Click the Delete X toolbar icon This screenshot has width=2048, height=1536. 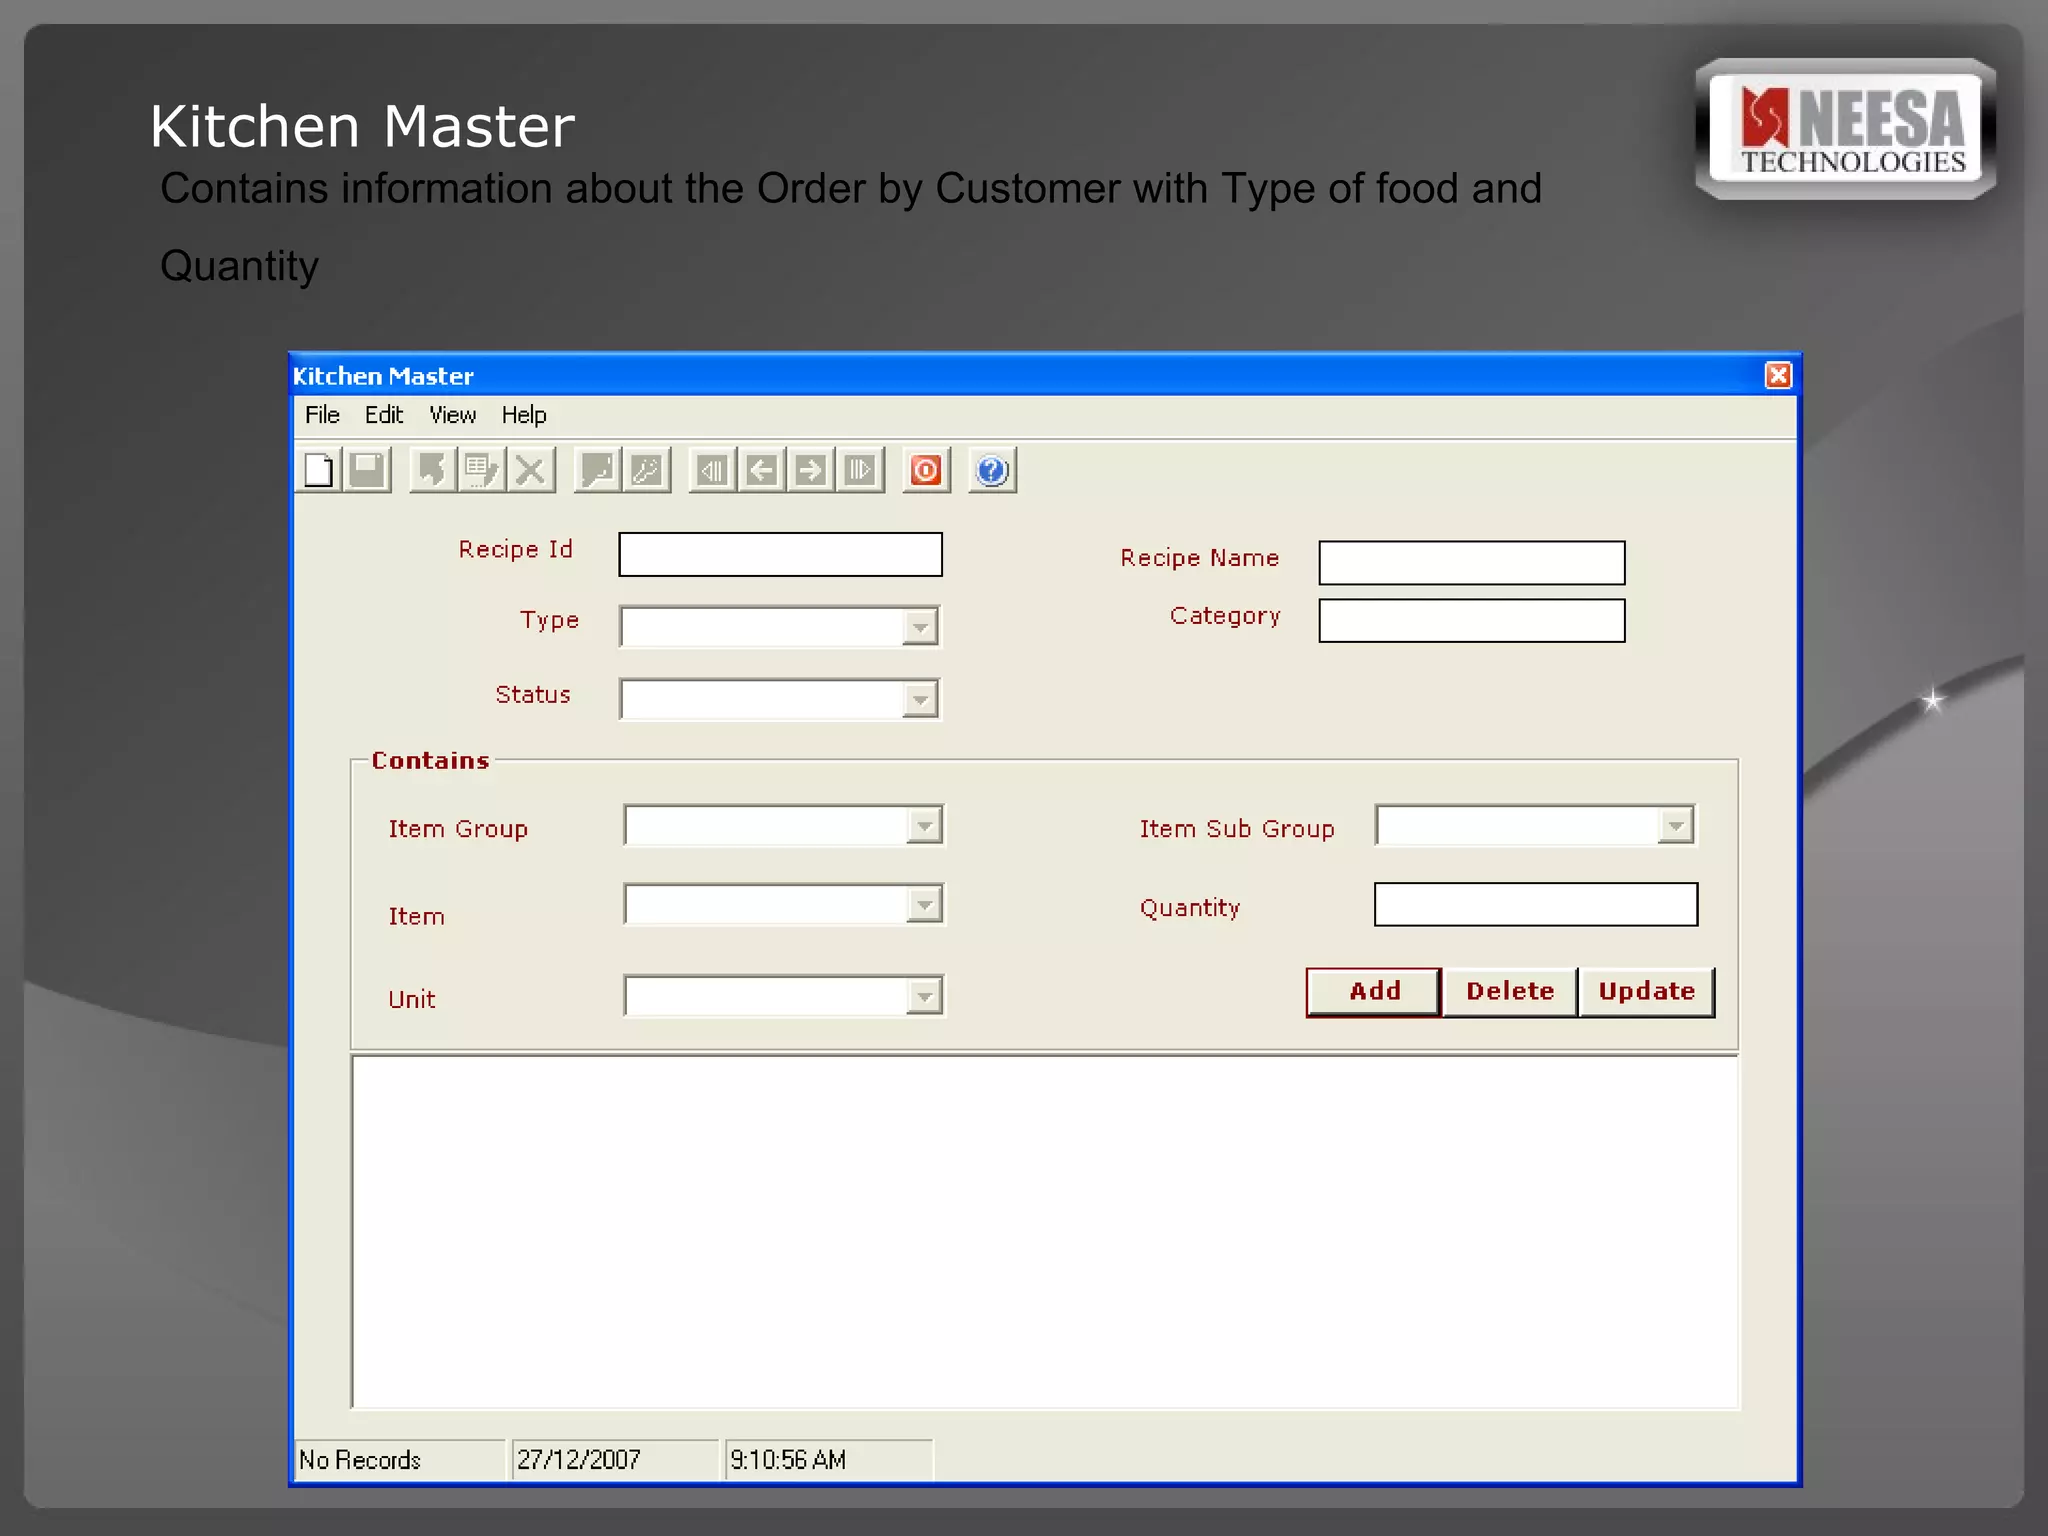[x=531, y=470]
